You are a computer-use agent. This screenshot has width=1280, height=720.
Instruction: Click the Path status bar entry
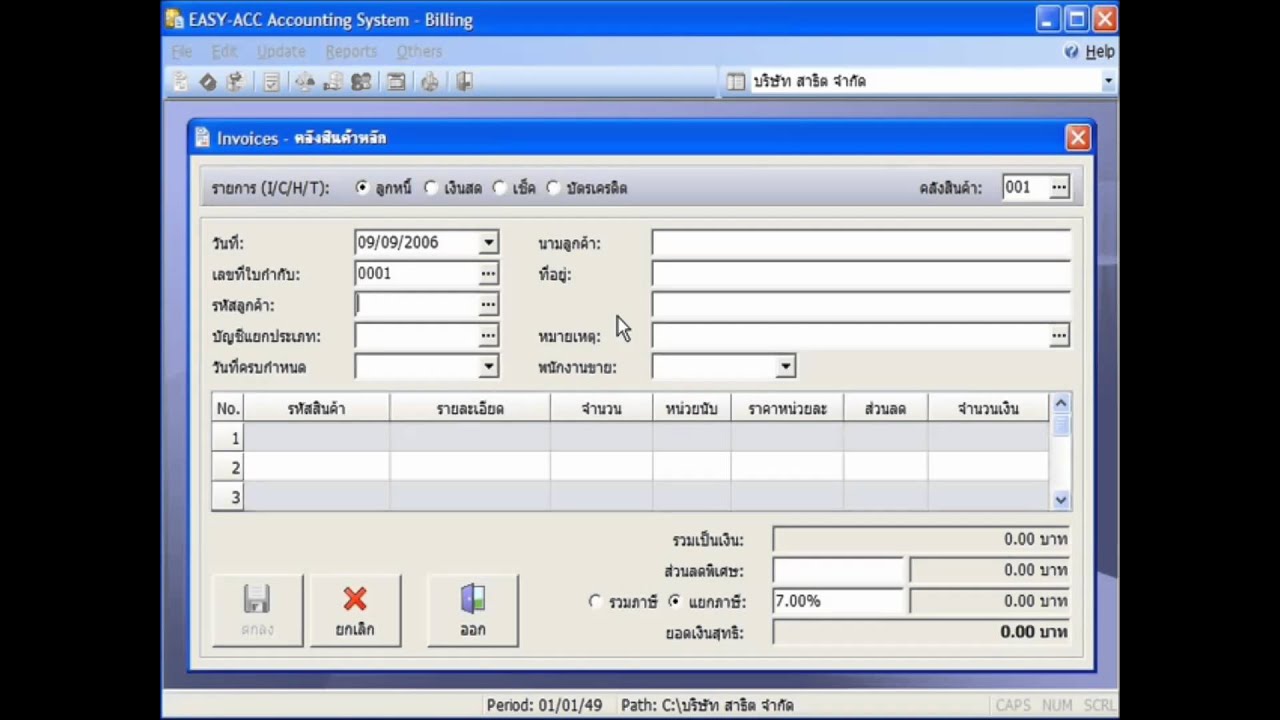707,705
